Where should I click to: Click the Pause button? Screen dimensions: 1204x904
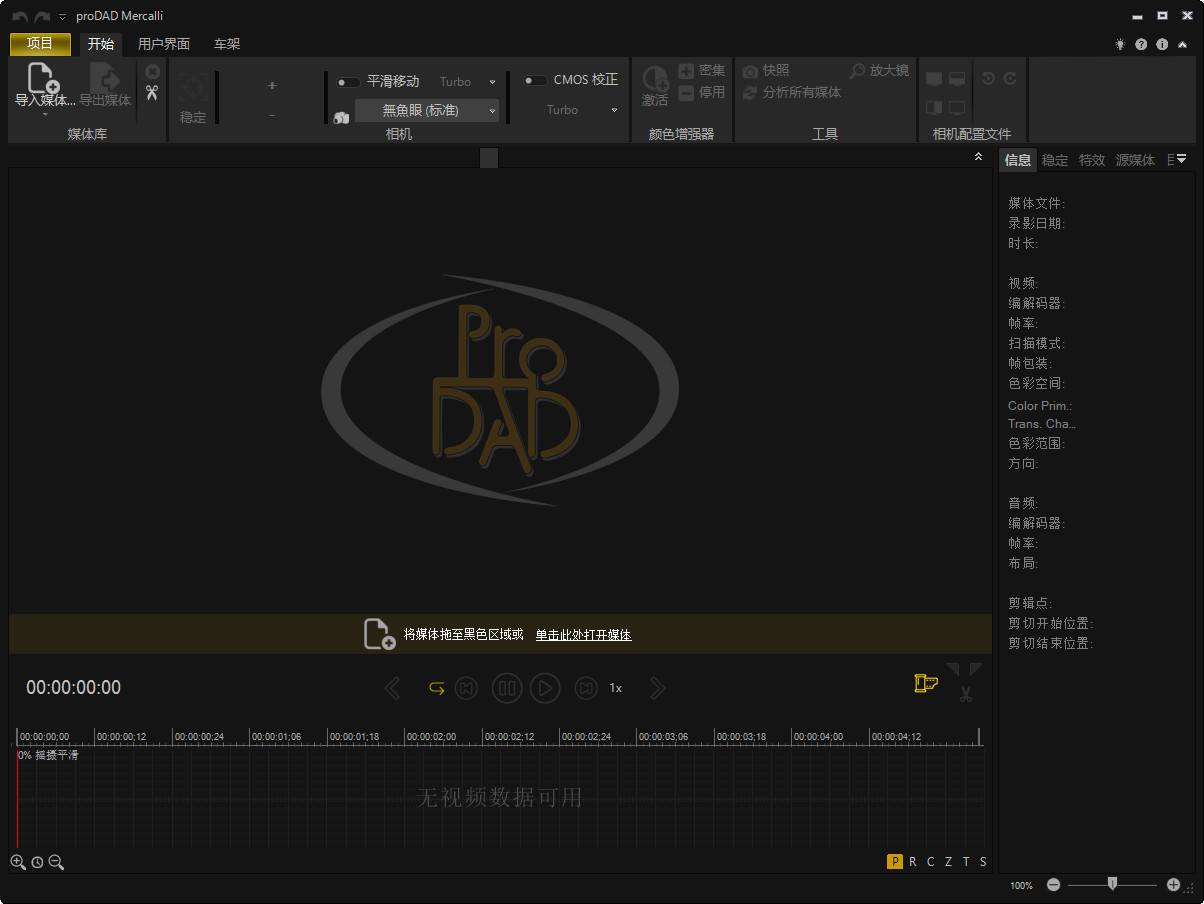coord(507,688)
